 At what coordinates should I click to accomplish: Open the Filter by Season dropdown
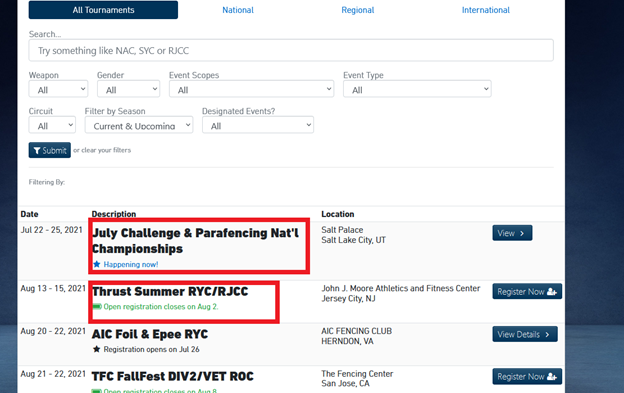click(139, 125)
